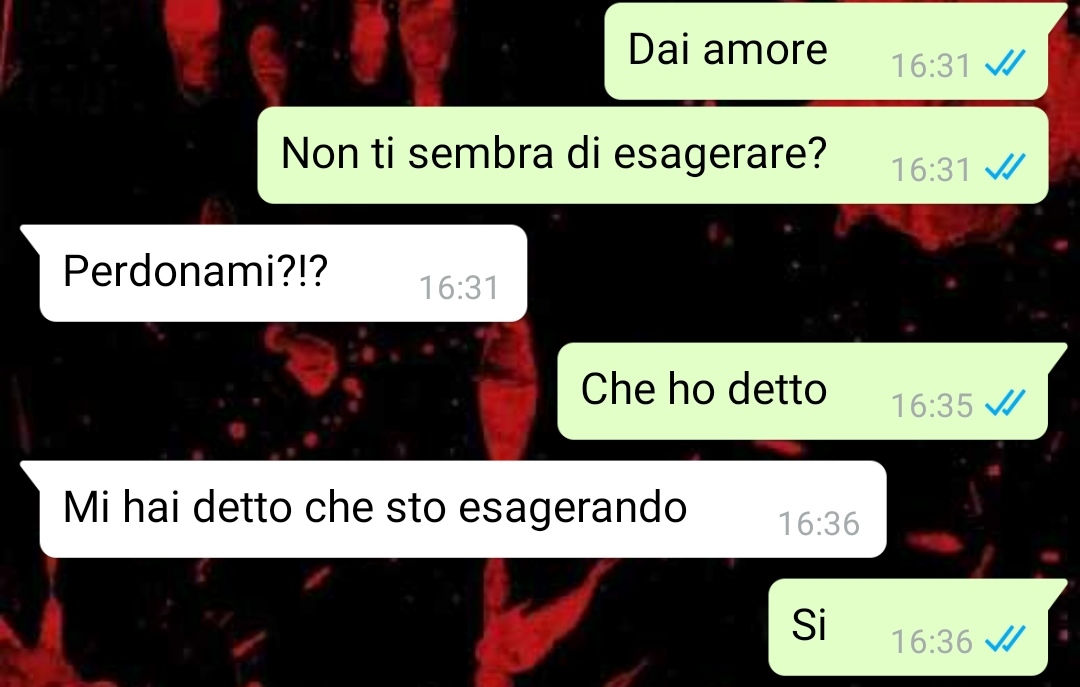The height and width of the screenshot is (687, 1080).
Task: Tap 16:35 timestamp on 'Che ho detto'
Action: [931, 406]
